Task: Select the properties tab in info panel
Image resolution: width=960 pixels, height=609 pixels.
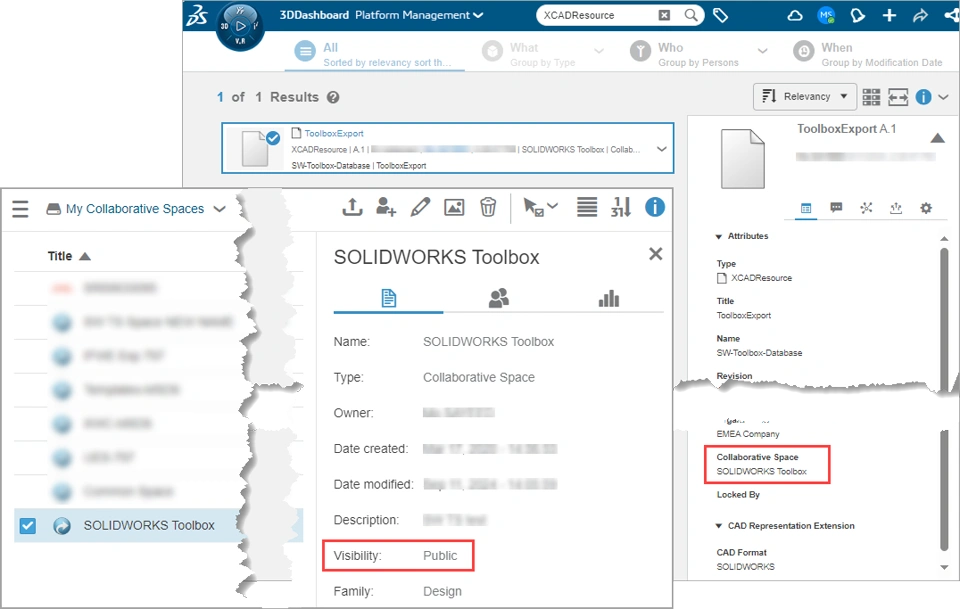Action: (x=806, y=209)
